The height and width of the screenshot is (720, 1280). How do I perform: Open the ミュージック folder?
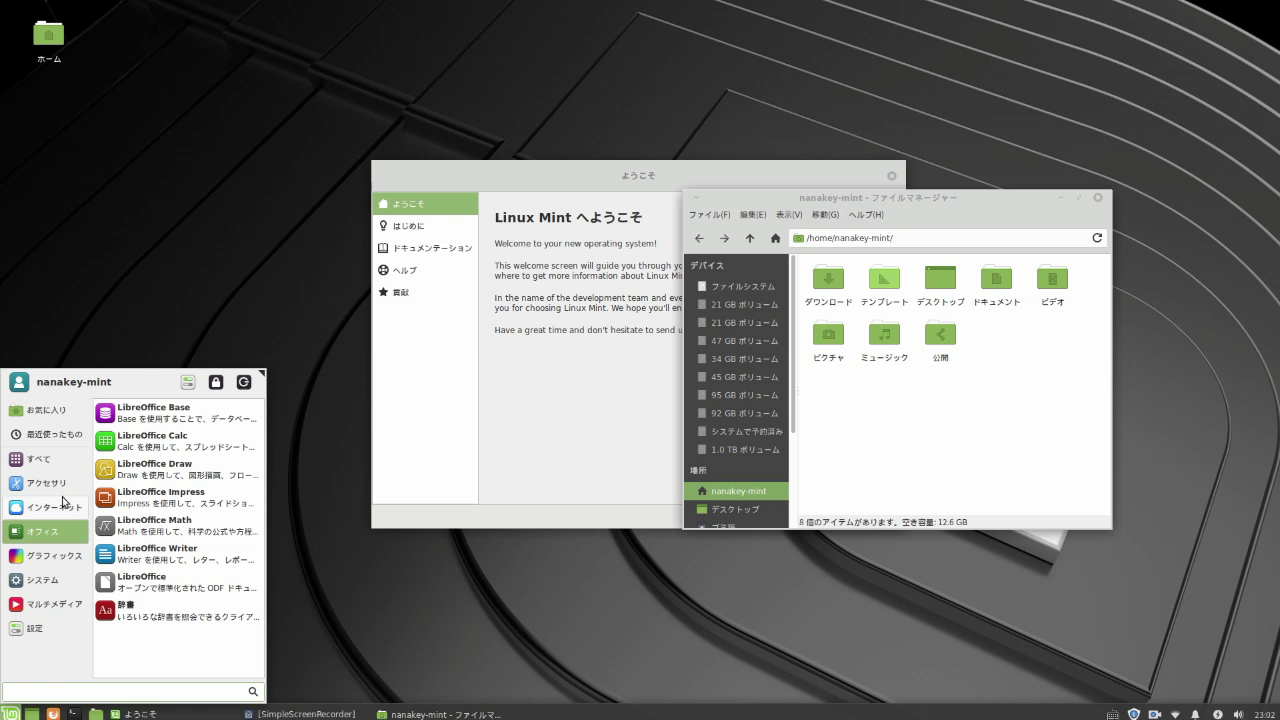884,342
